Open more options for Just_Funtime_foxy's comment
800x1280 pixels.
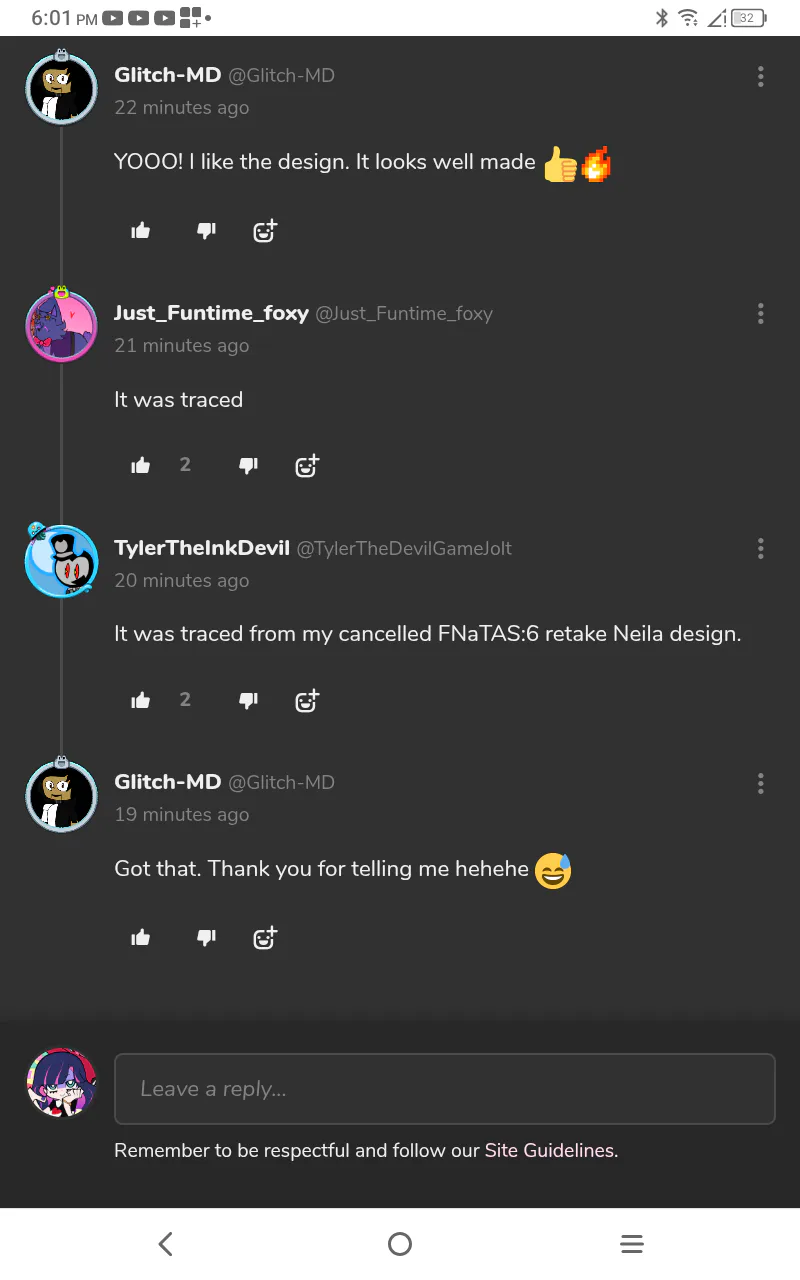761,314
